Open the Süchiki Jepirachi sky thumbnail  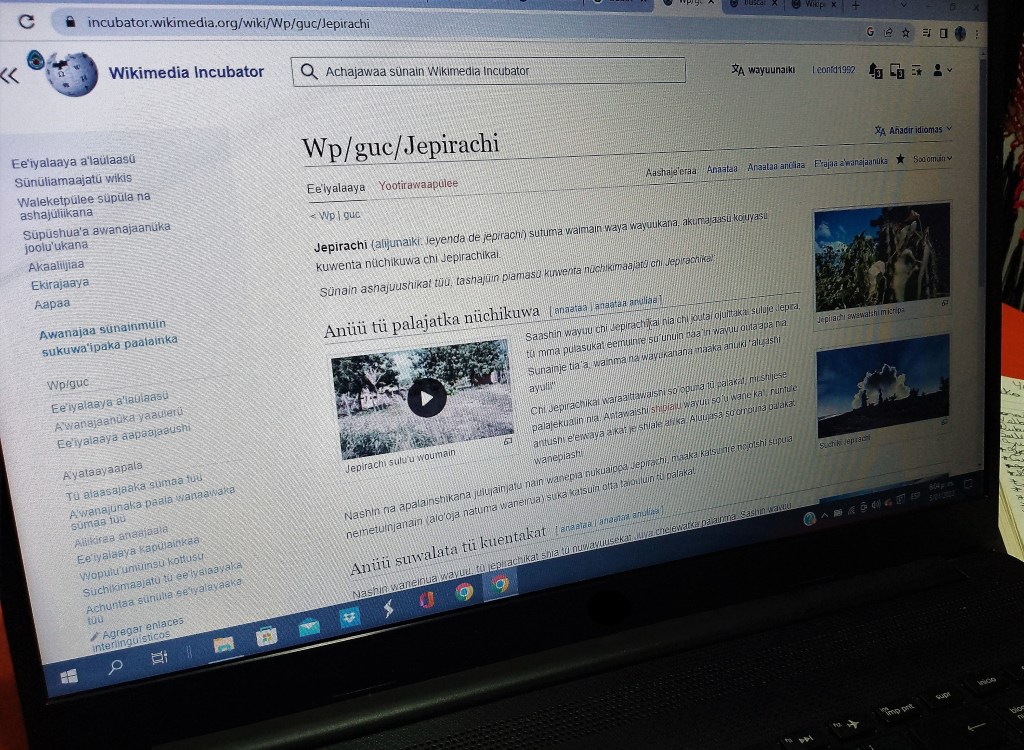(x=883, y=385)
